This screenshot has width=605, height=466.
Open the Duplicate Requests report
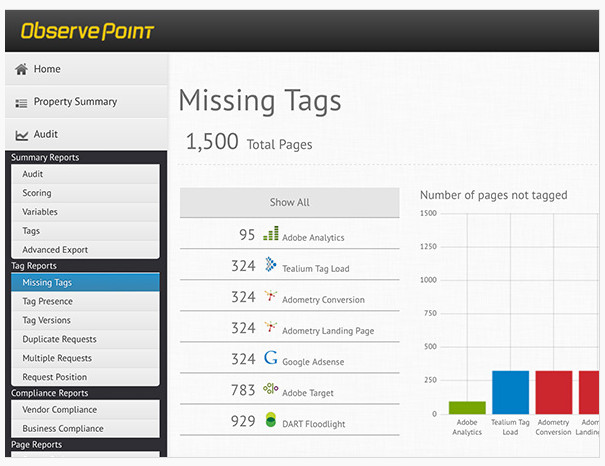click(x=85, y=339)
